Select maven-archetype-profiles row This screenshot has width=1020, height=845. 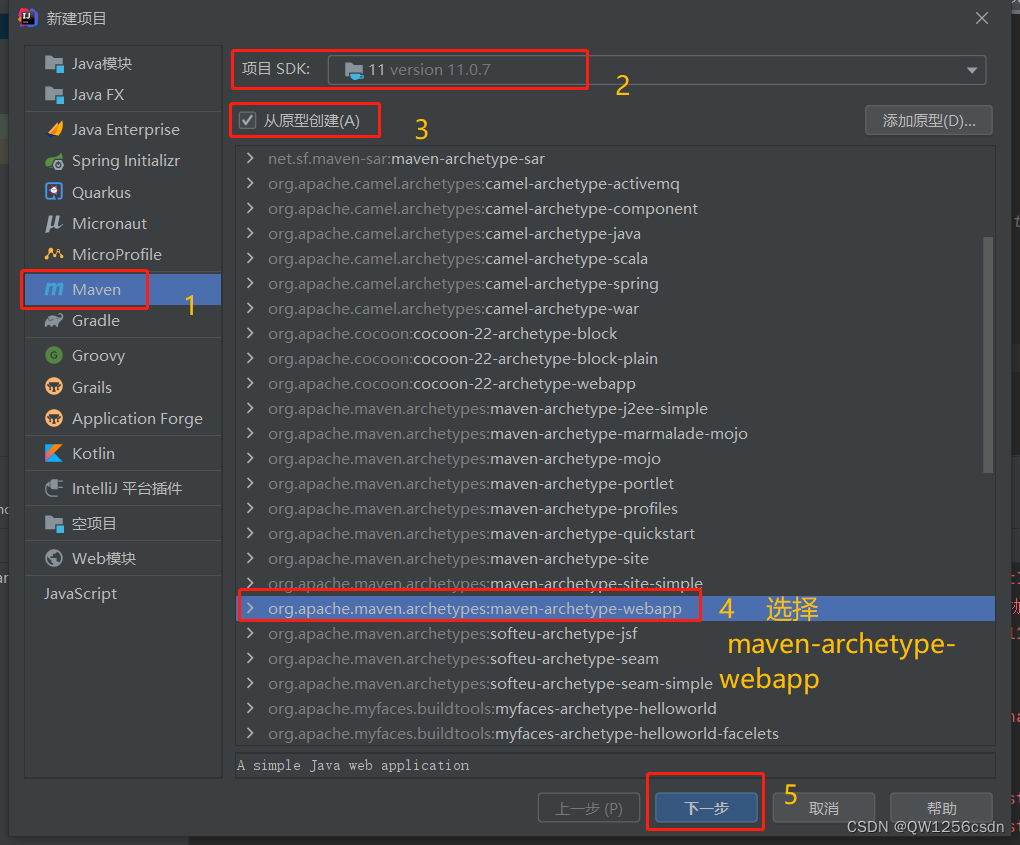coord(615,508)
